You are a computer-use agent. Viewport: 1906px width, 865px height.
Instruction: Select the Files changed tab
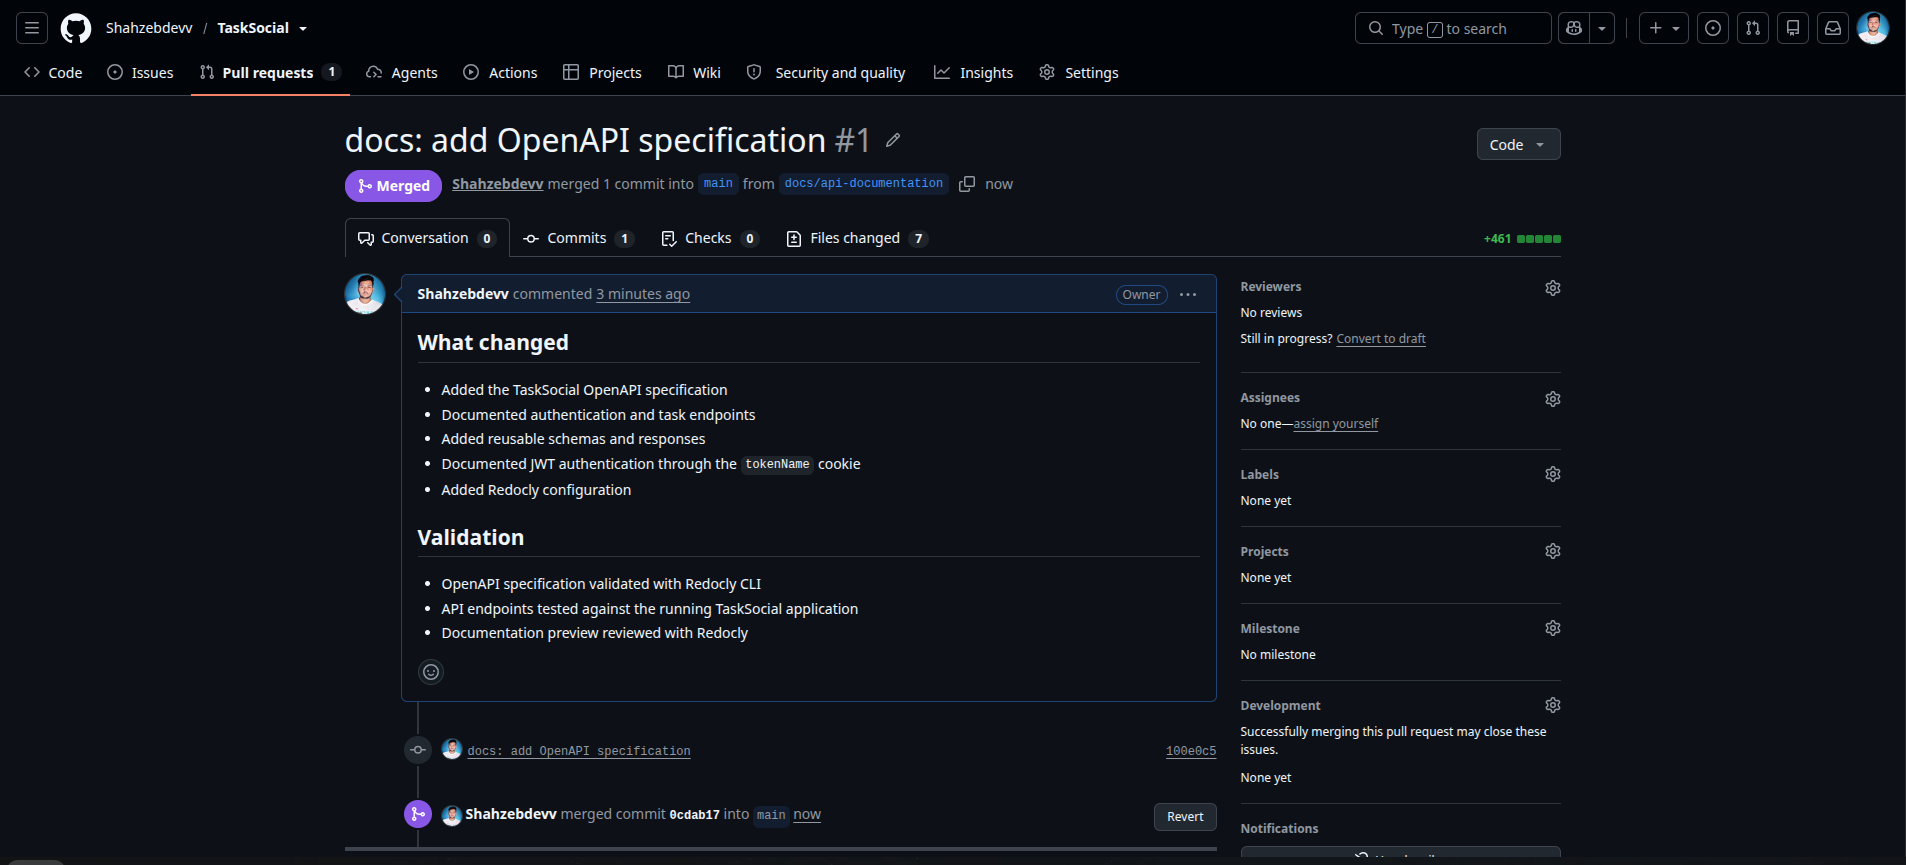(x=857, y=238)
